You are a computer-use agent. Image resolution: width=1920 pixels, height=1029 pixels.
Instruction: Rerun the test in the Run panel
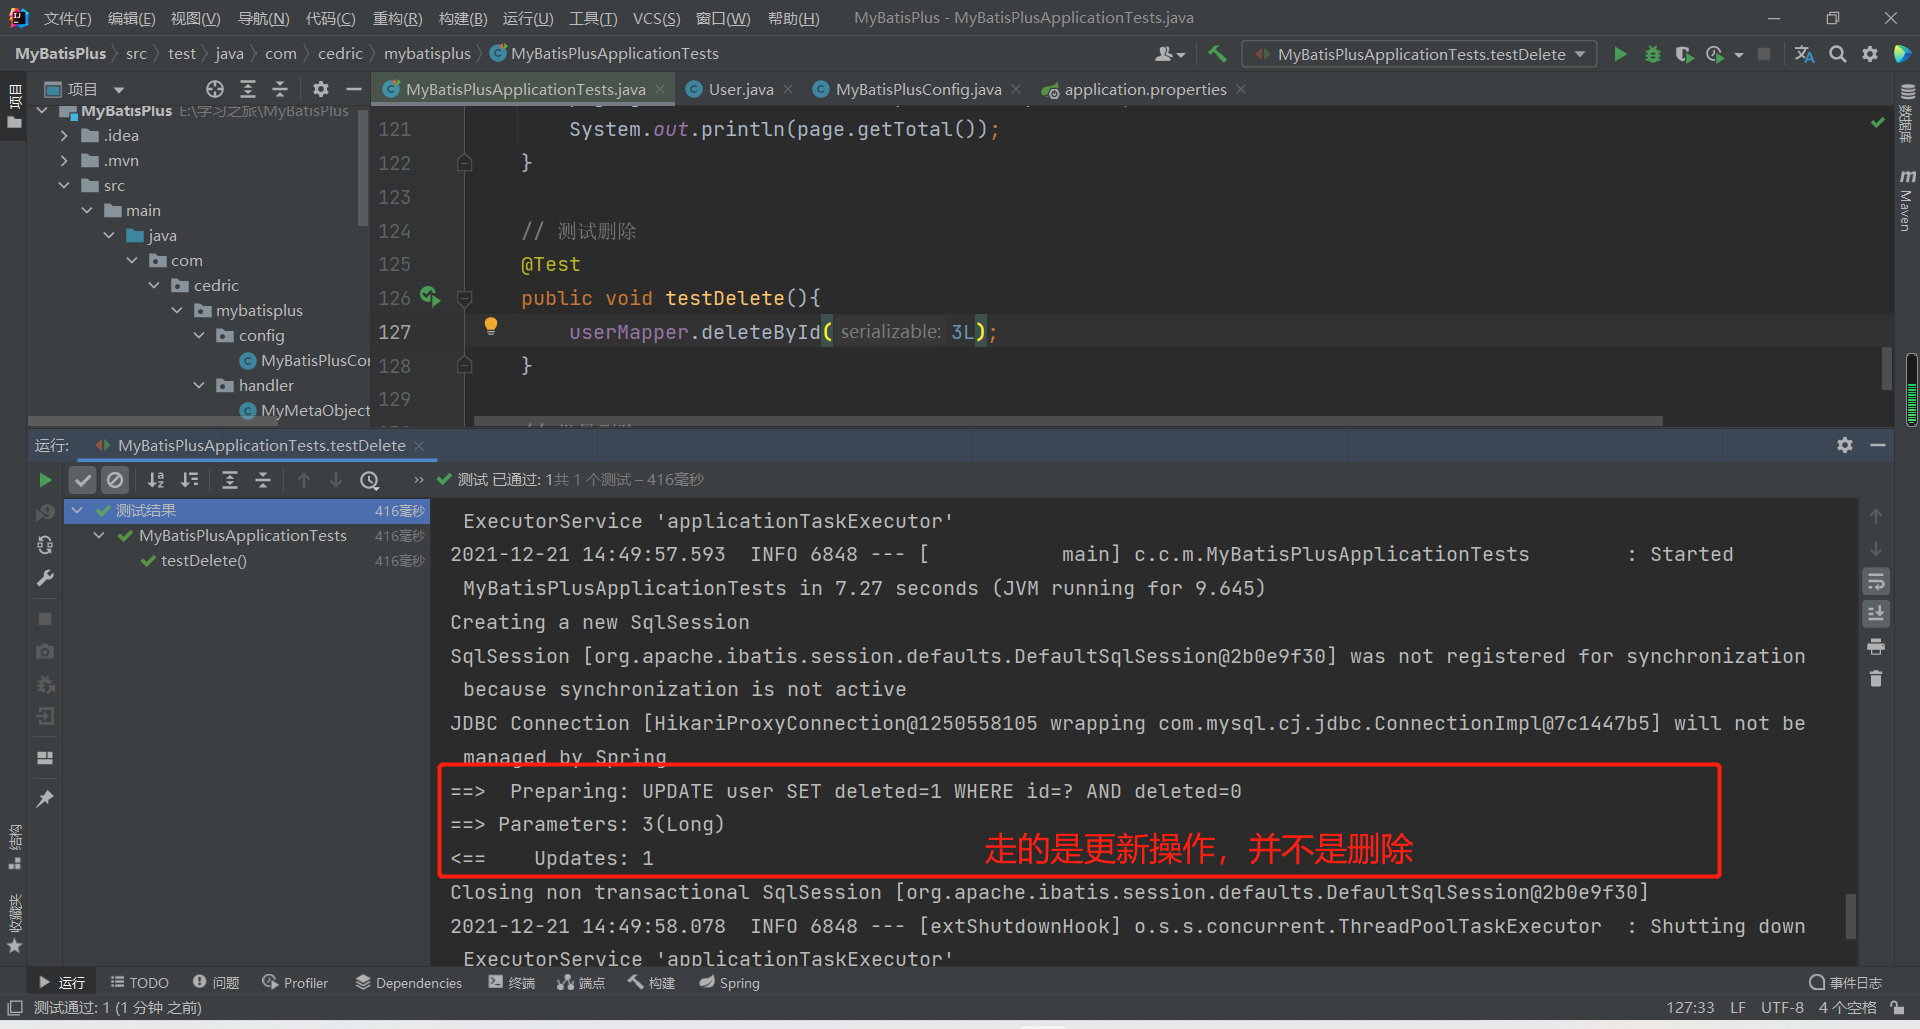click(45, 480)
